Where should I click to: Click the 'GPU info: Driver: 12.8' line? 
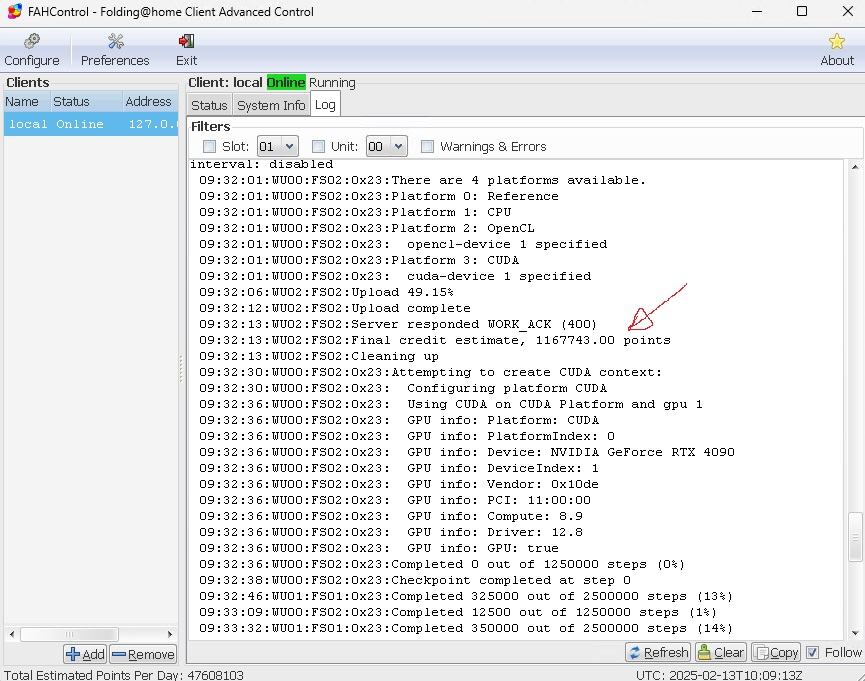[x=391, y=532]
